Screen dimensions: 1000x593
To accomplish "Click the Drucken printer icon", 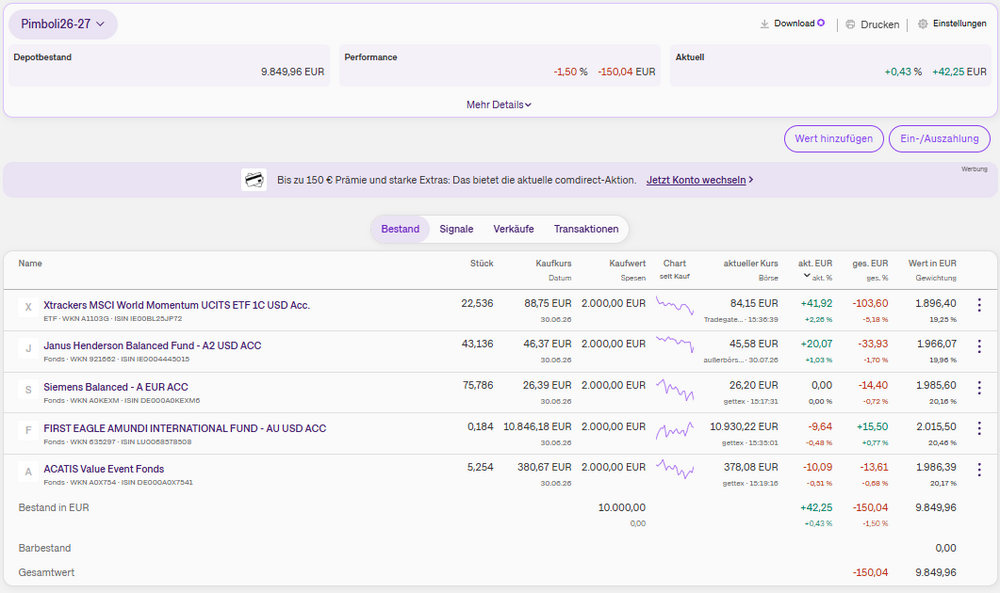I will (850, 24).
